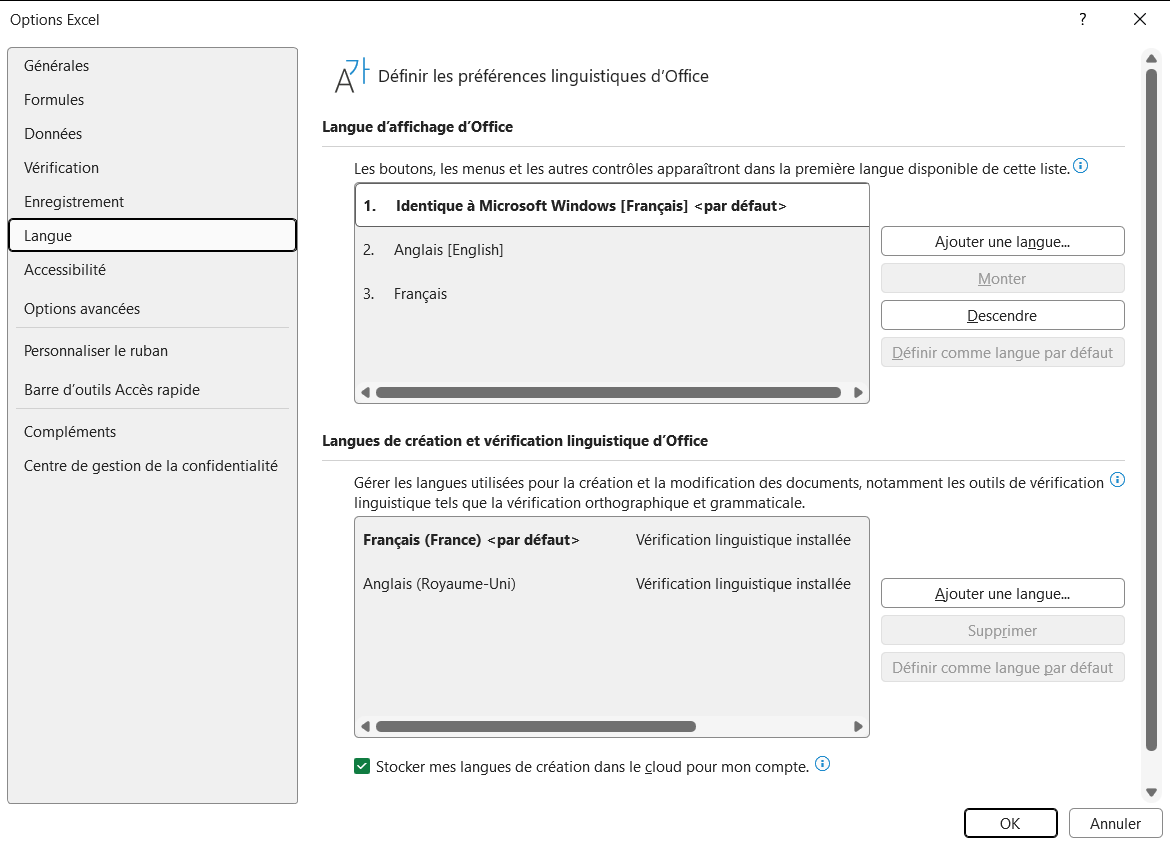Click Définir comme langue par défaut for display
This screenshot has height=847, width=1170.
coord(1002,352)
